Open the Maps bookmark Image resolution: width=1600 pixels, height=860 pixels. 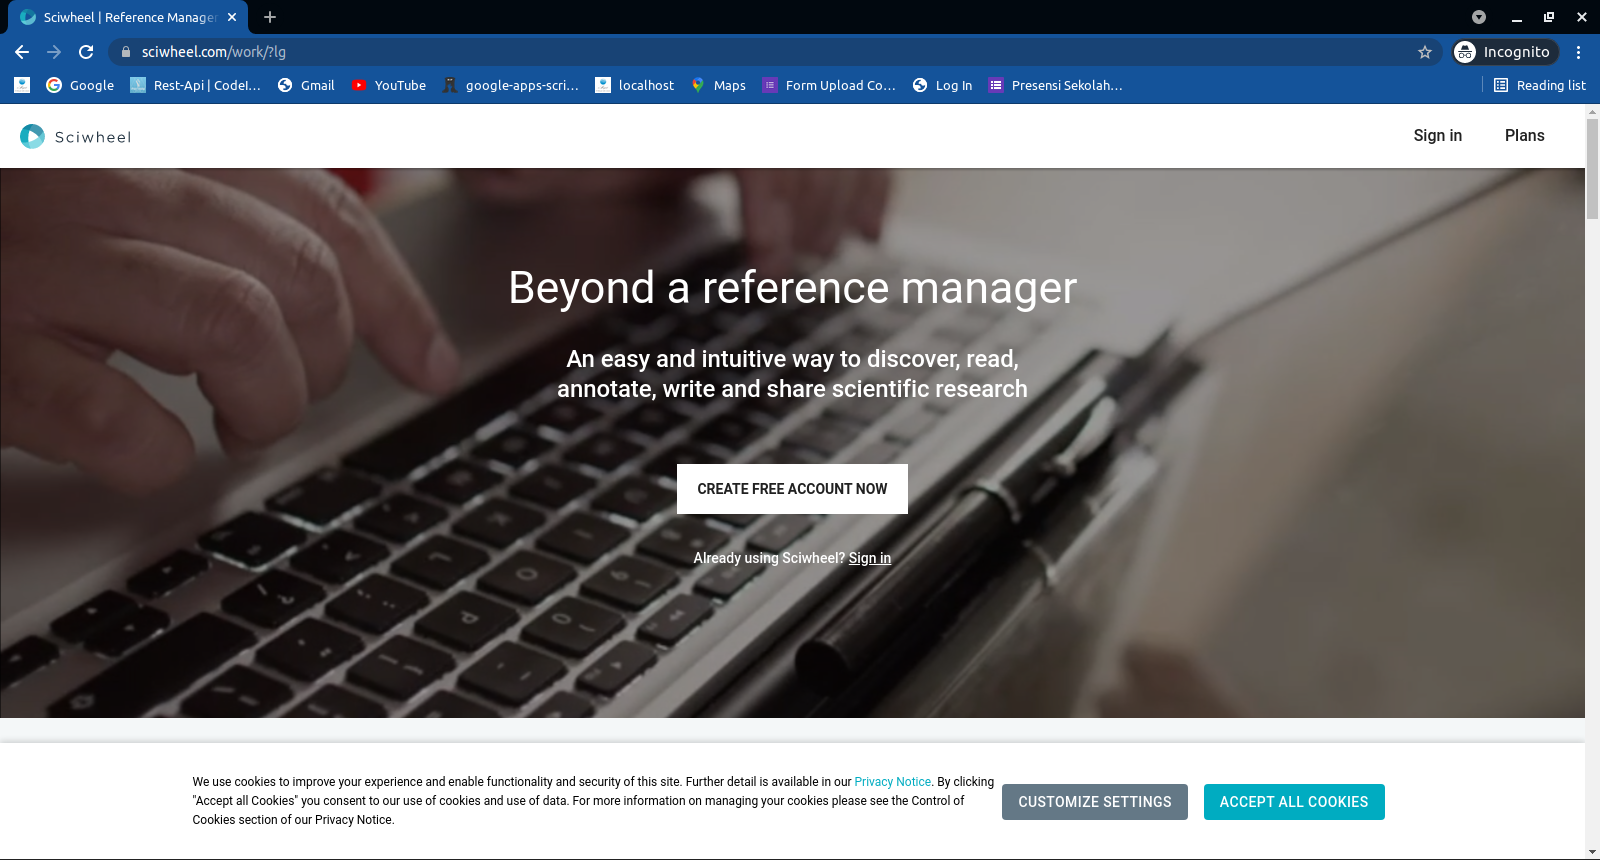tap(718, 85)
